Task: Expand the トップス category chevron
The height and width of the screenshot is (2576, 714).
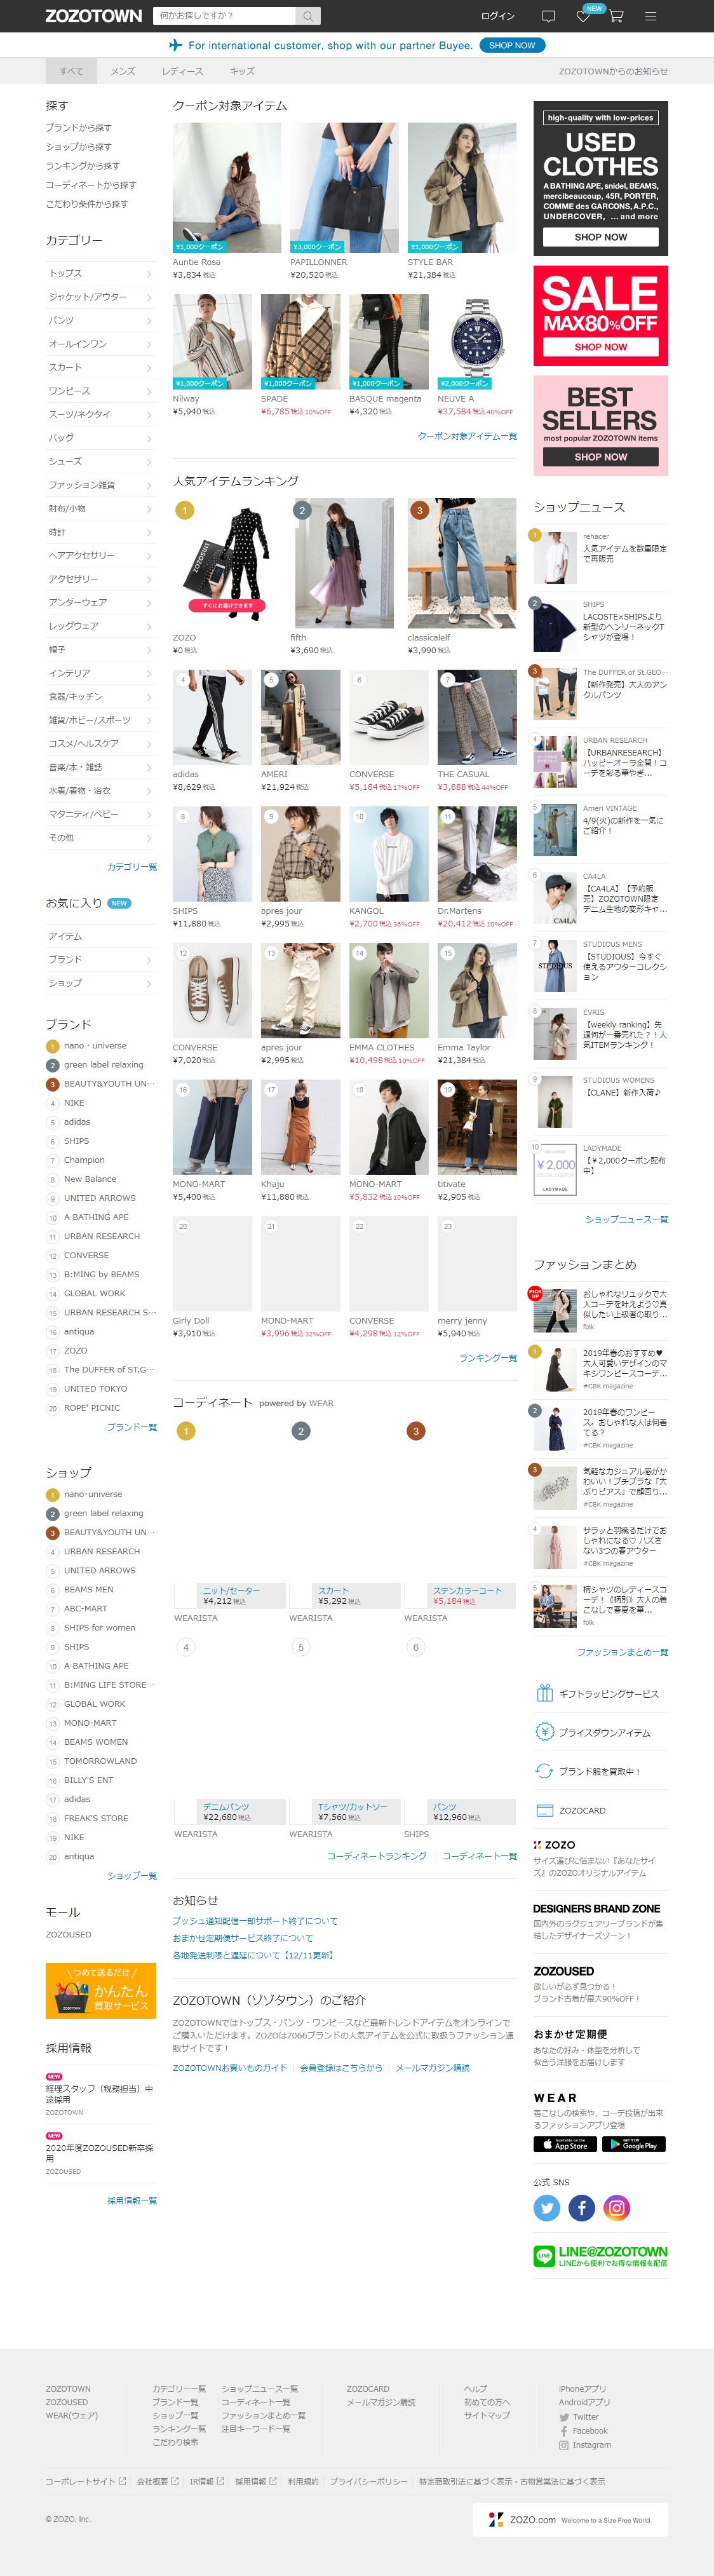Action: pos(149,274)
